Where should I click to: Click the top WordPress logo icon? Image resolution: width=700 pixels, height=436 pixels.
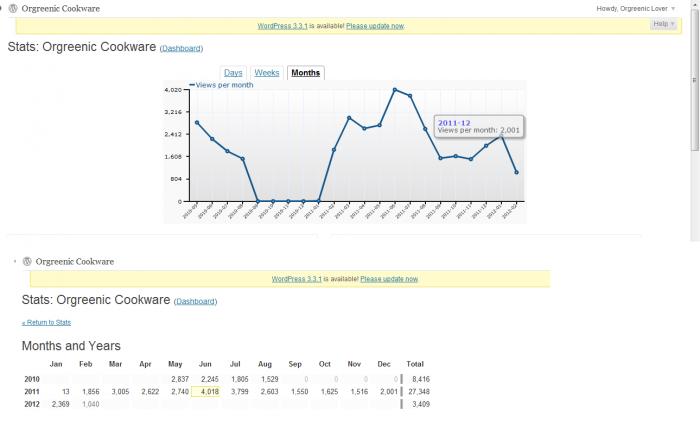(13, 8)
